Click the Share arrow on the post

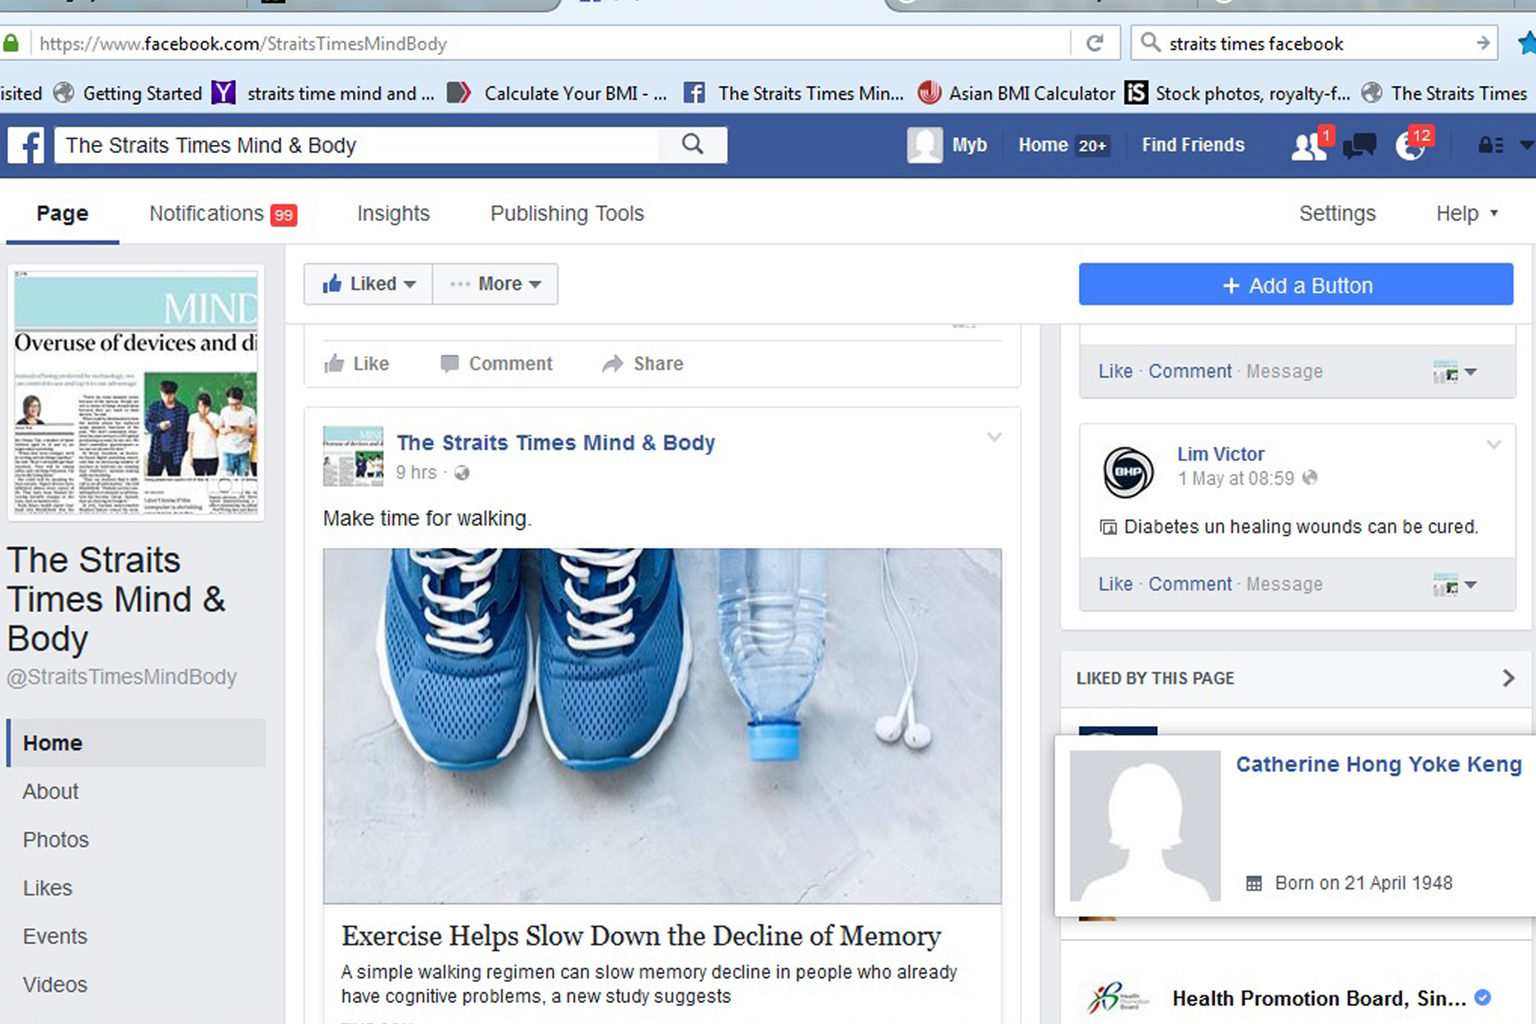[643, 364]
